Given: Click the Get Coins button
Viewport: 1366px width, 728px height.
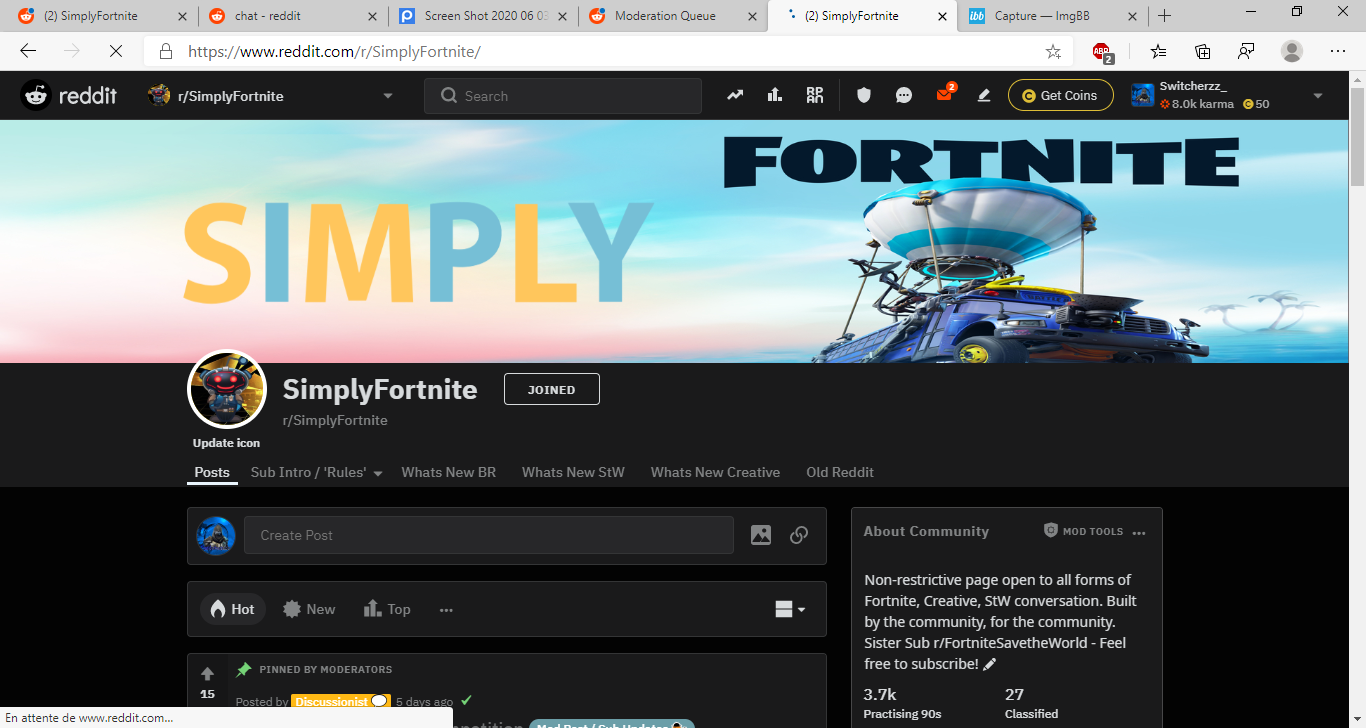Looking at the screenshot, I should 1060,96.
